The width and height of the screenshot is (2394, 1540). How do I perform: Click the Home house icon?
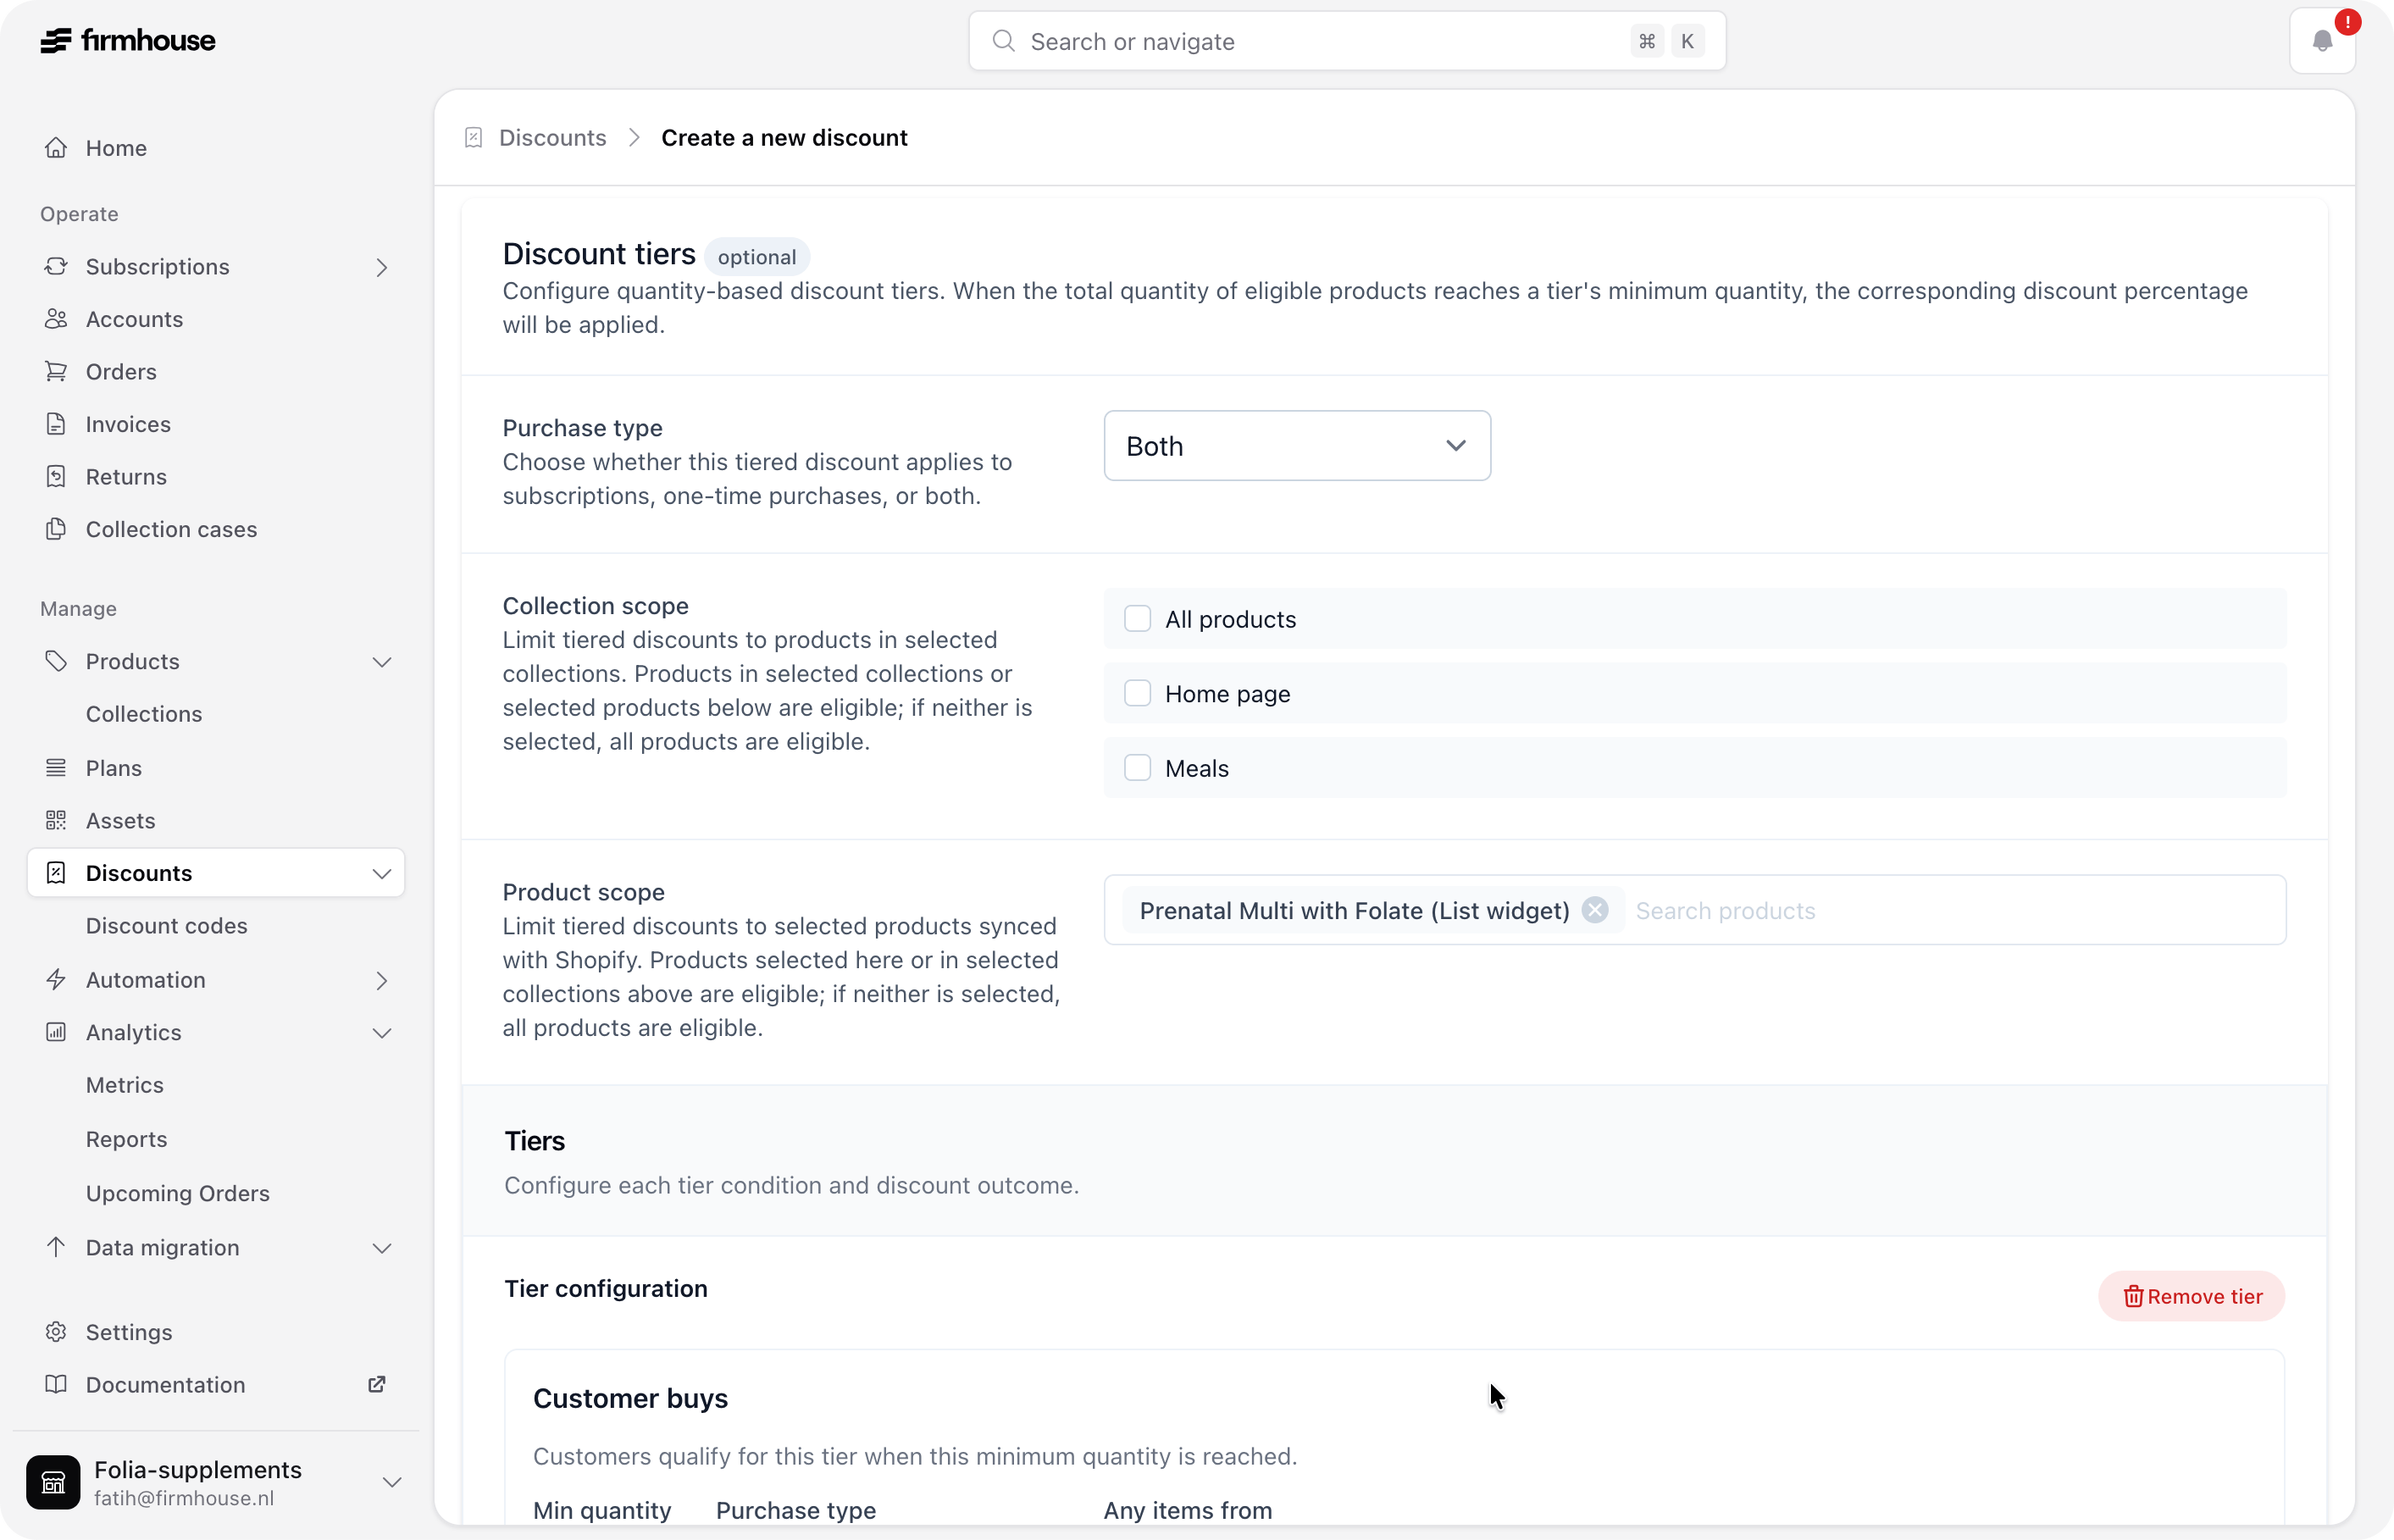[56, 148]
